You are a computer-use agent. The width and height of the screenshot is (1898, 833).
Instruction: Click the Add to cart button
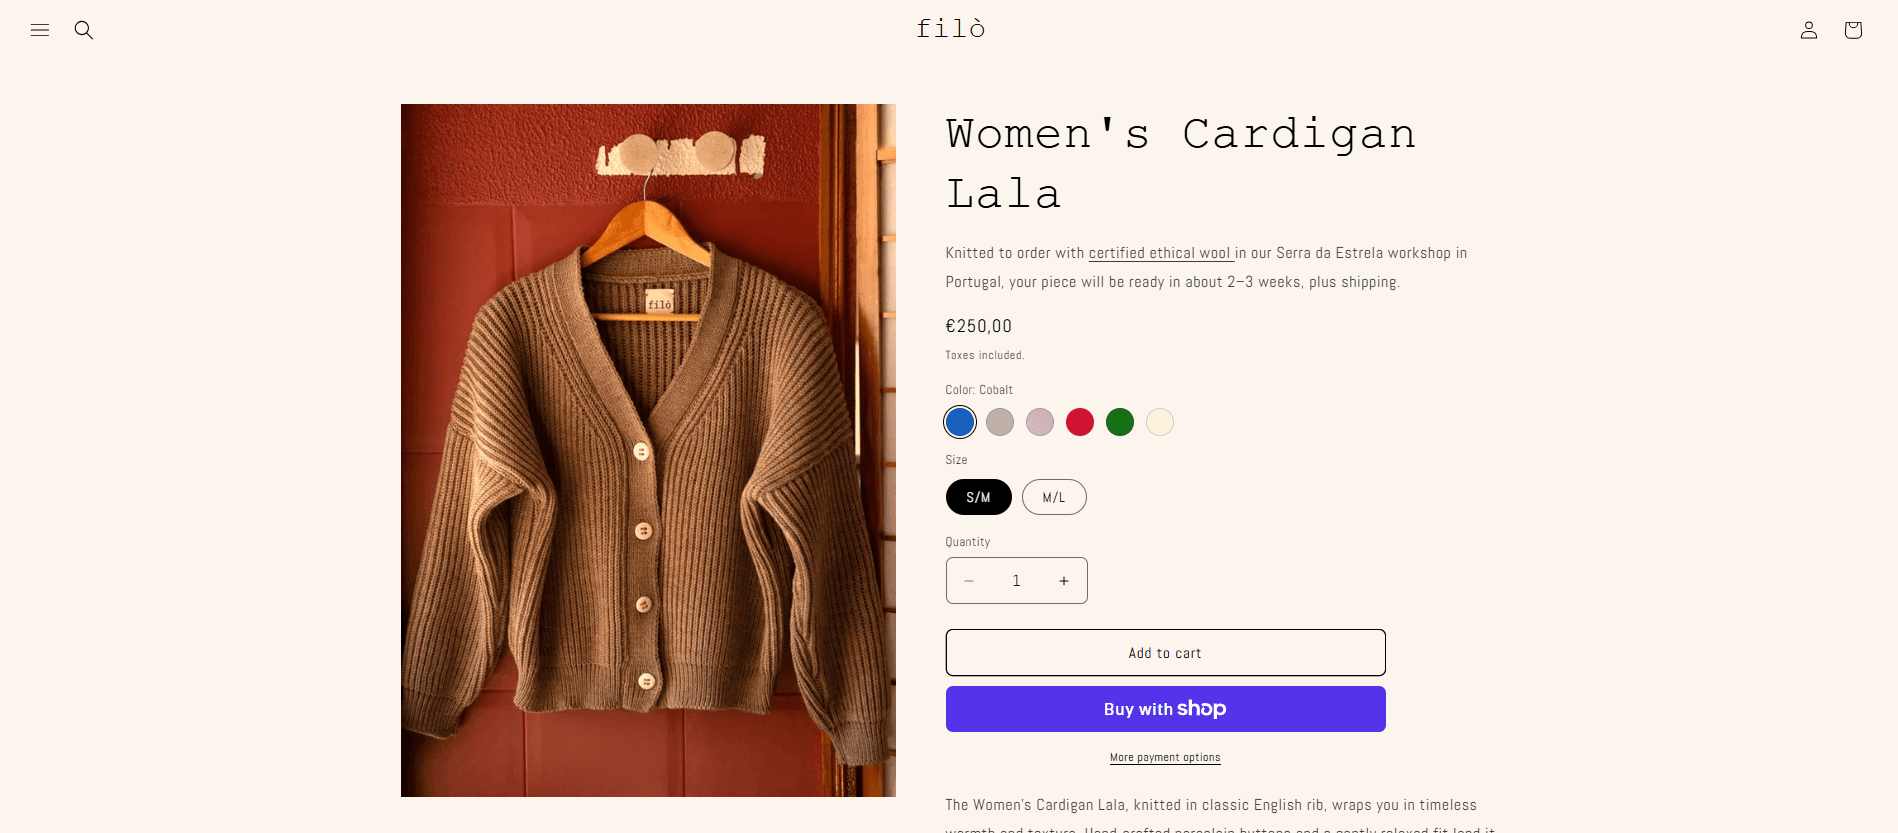click(1165, 653)
